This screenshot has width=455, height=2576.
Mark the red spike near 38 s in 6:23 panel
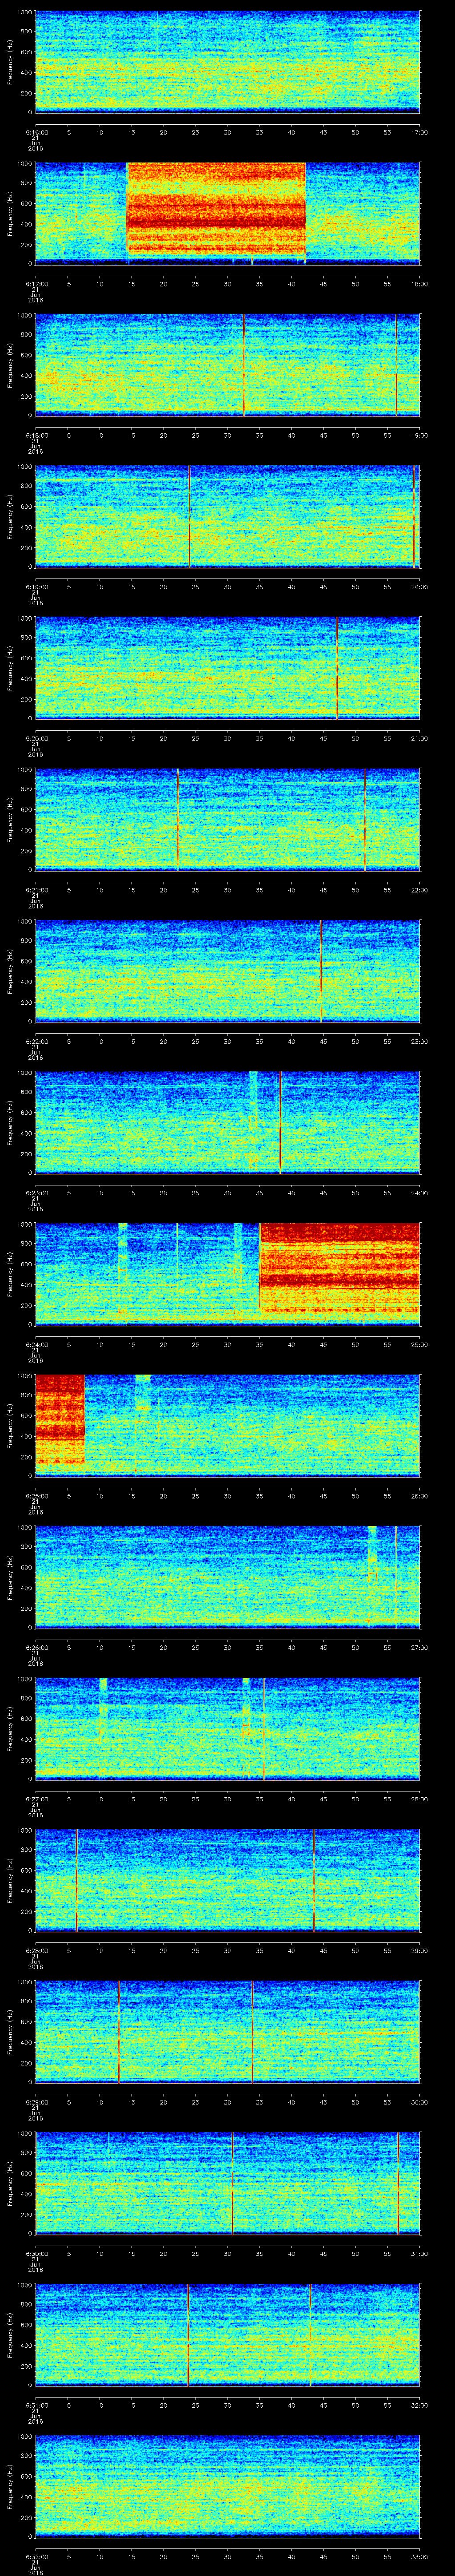(x=280, y=1122)
